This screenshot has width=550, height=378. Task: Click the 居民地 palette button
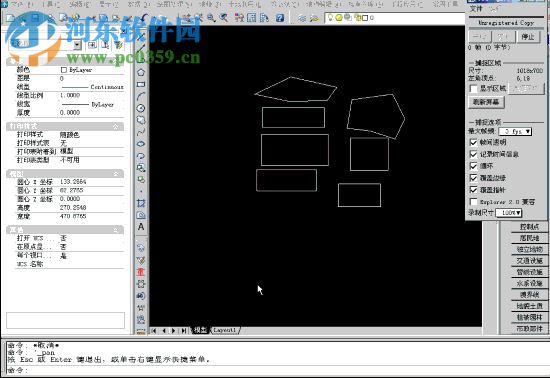[530, 238]
